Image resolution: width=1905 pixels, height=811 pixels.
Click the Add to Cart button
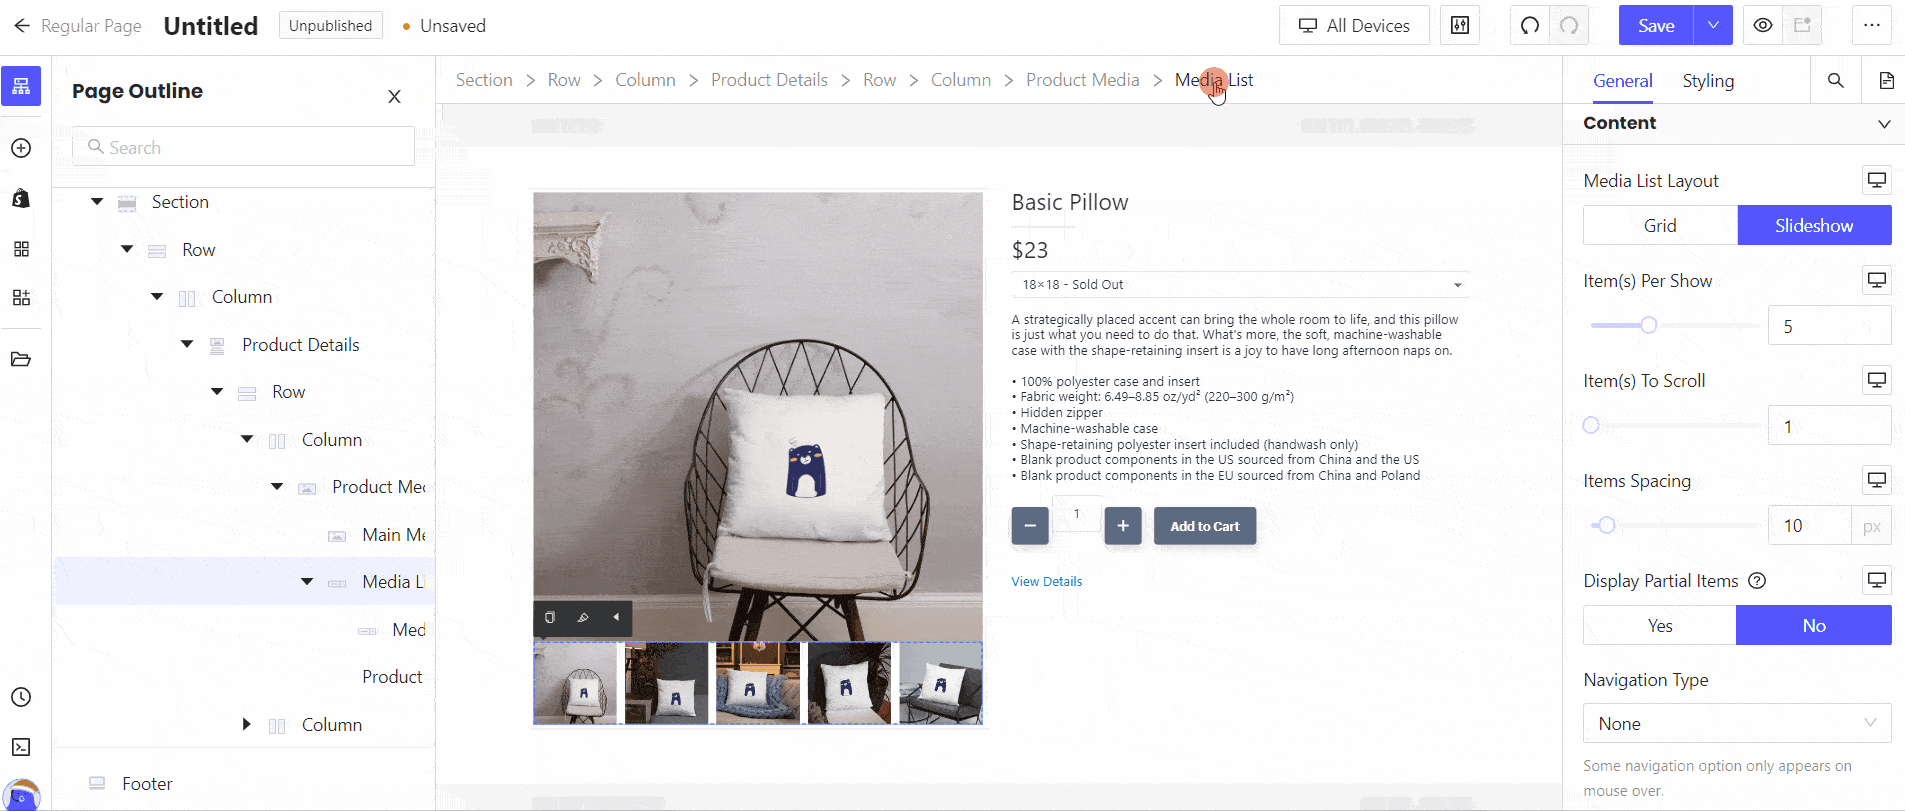tap(1205, 526)
